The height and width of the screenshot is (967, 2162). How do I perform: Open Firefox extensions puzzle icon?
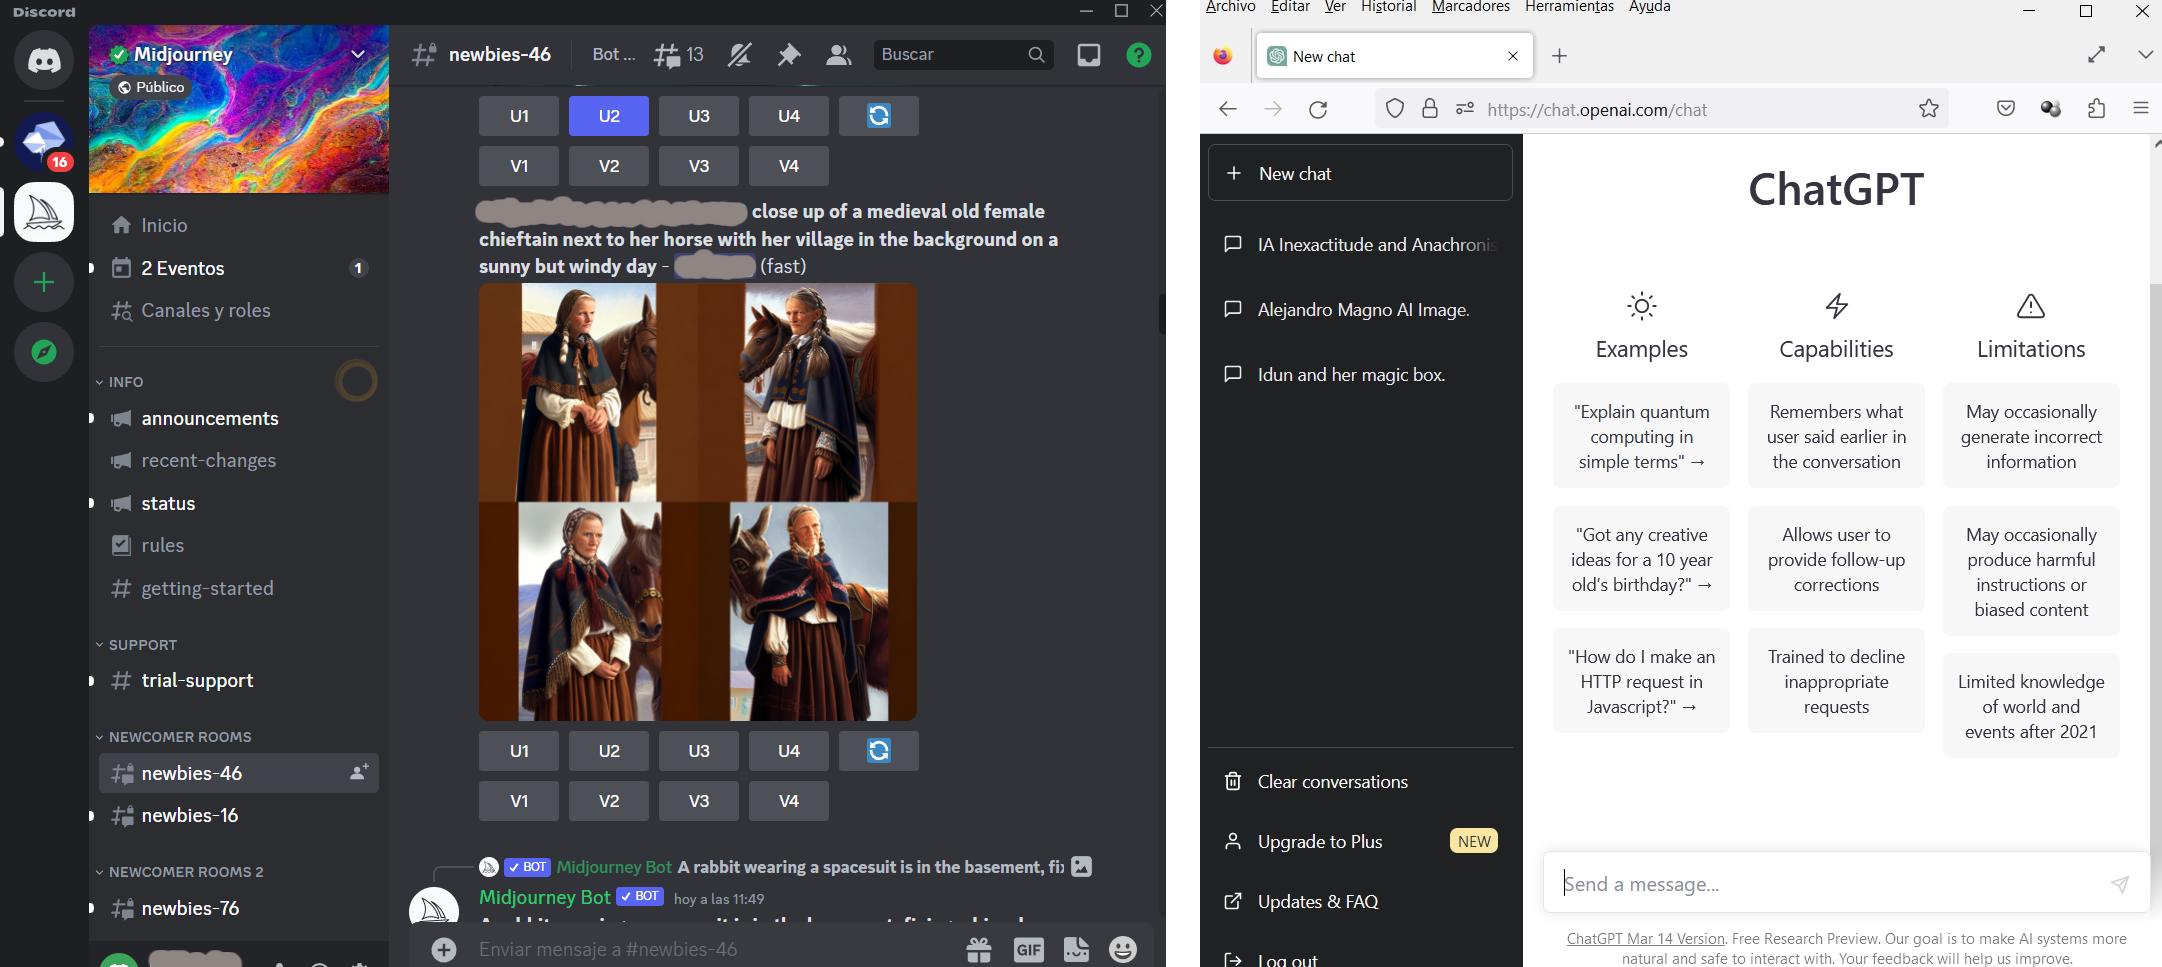coord(2096,109)
